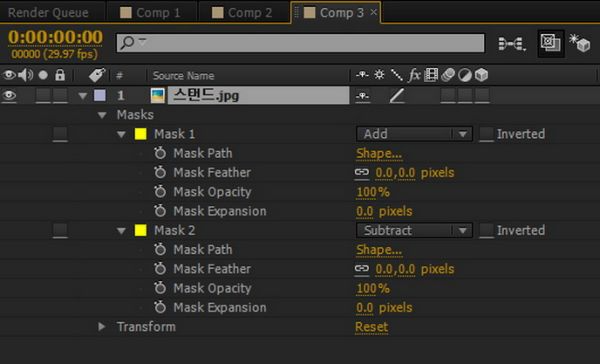Toggle the Draft 3D button

click(579, 43)
